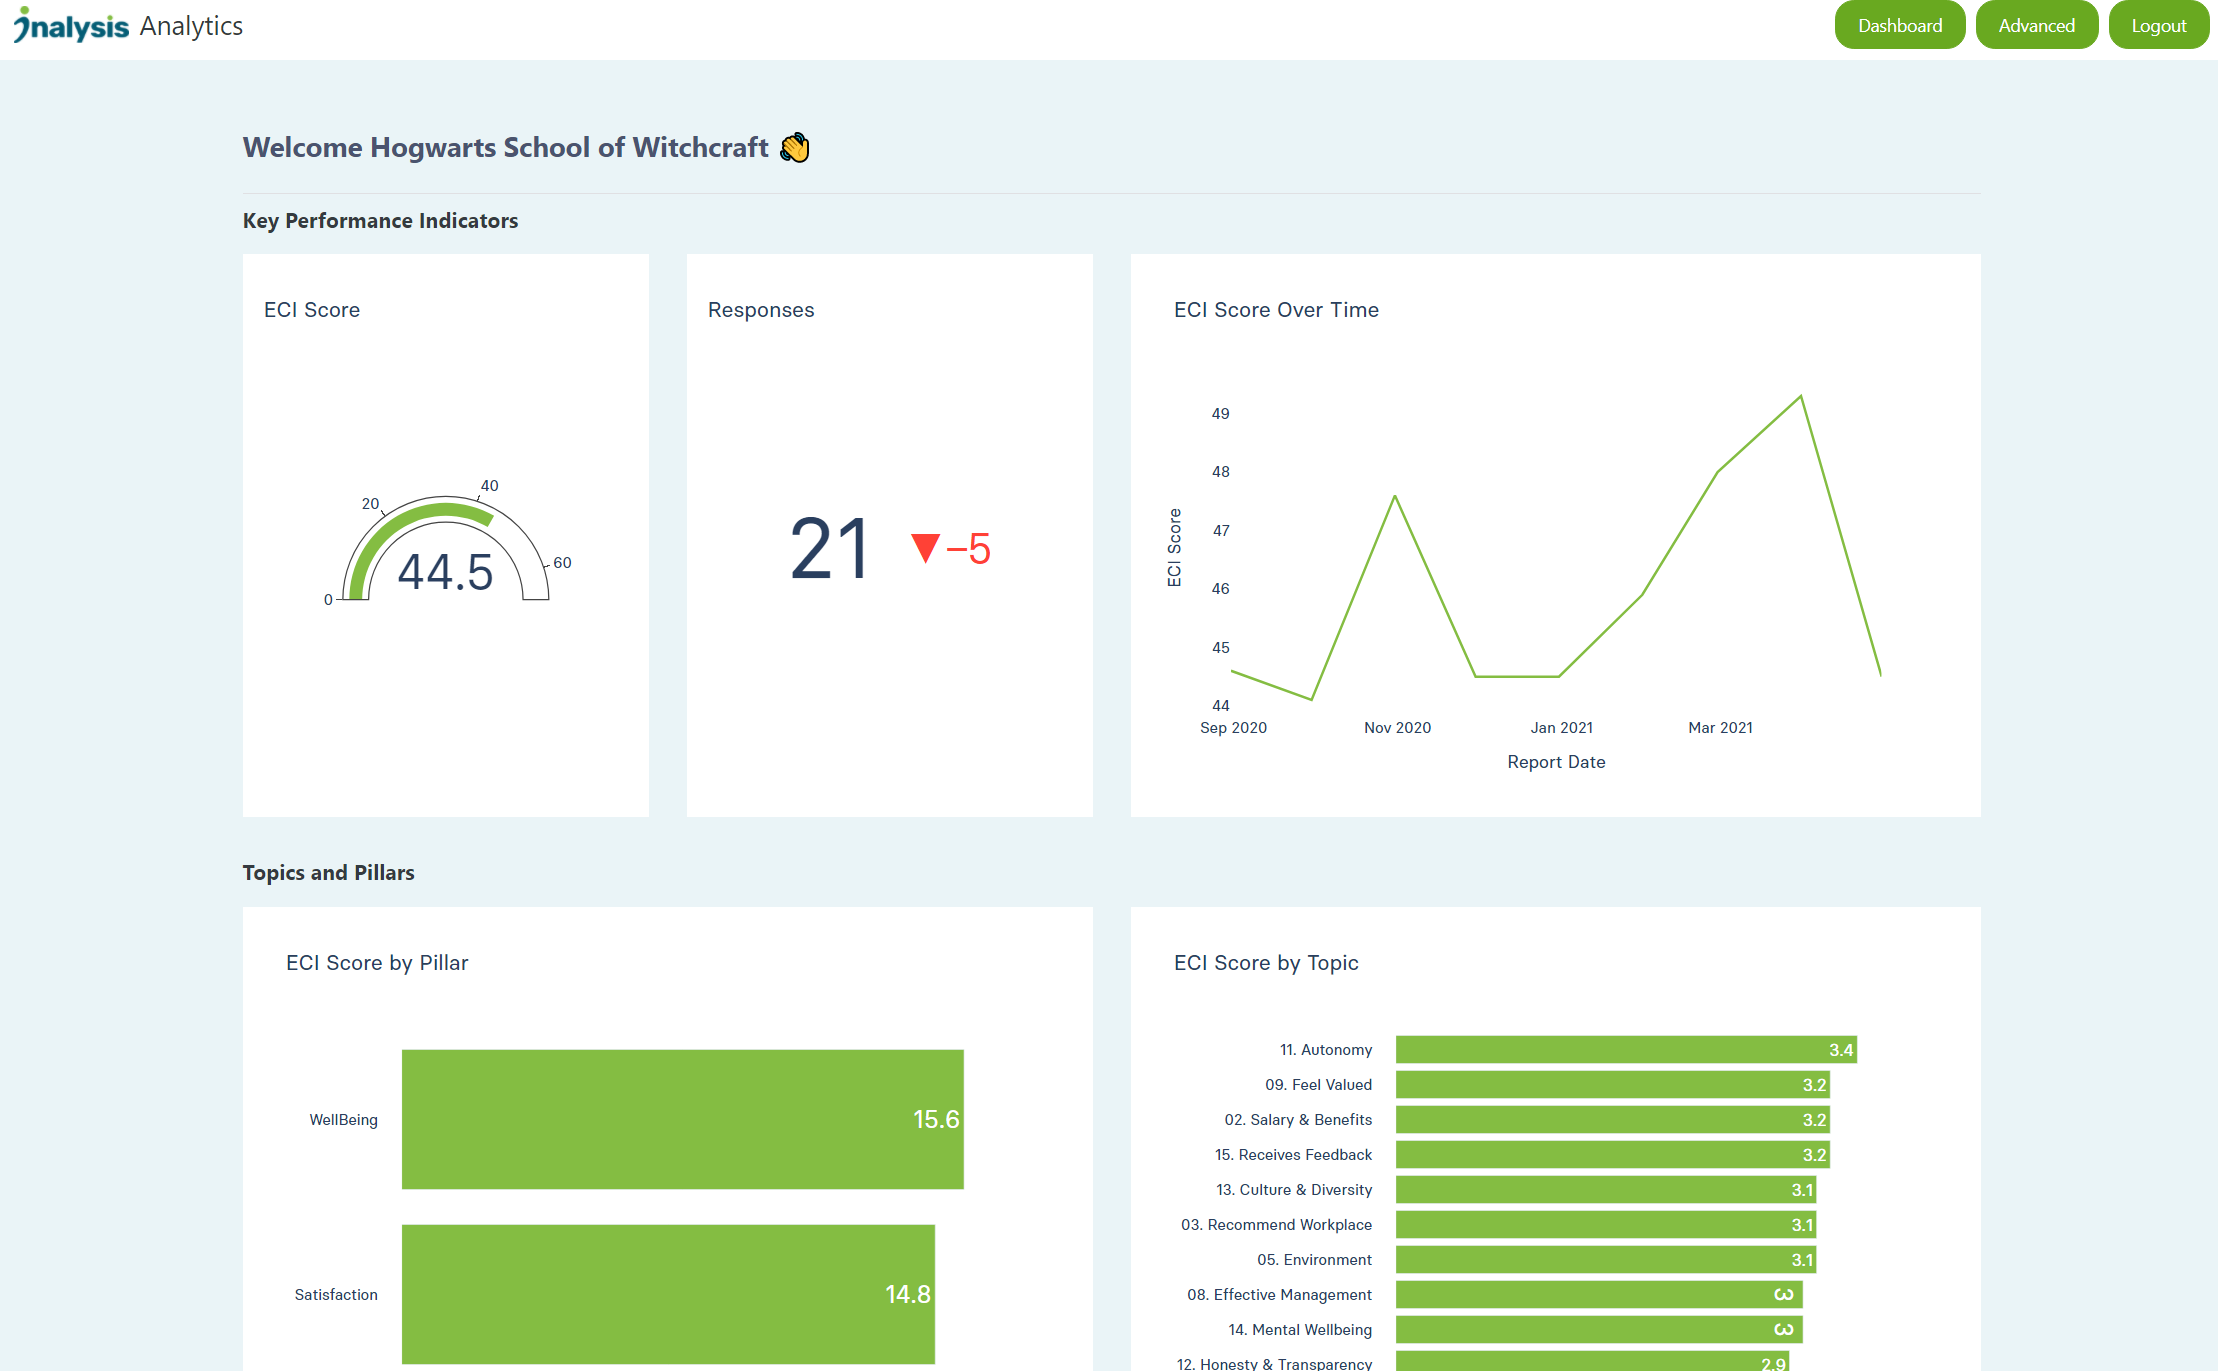Click the 08. Effective Management bar
2218x1371 pixels.
1598,1295
